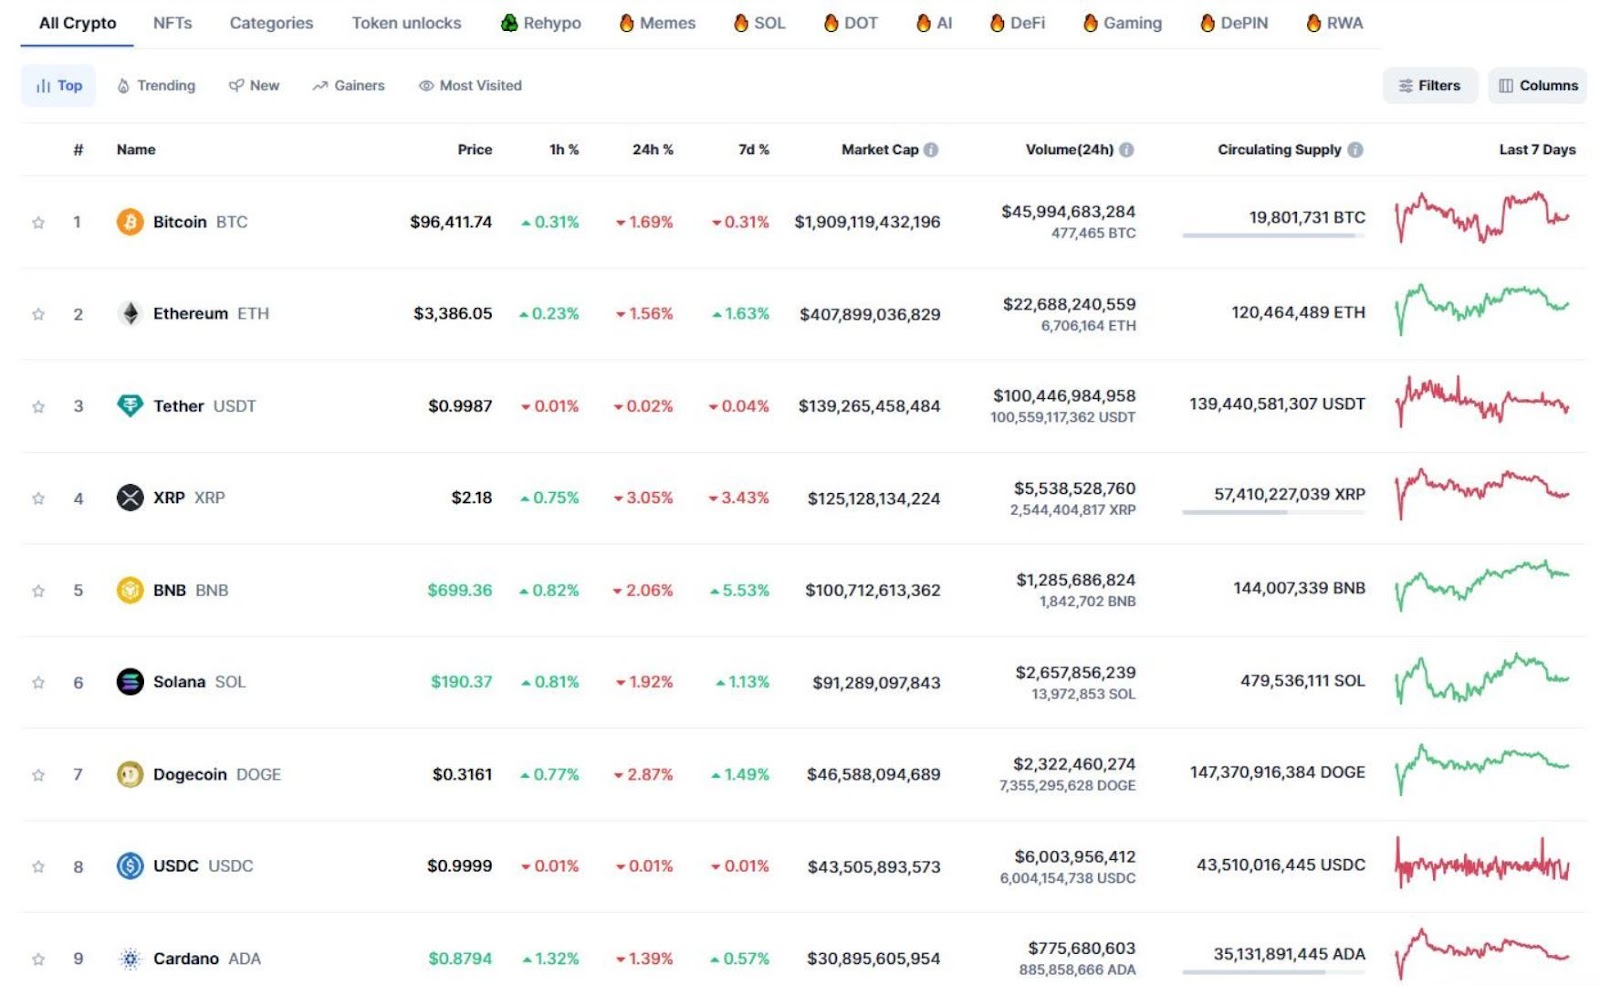Click the Ethereum diamond logo
Screen dimensions: 1600x986
pyautogui.click(x=130, y=313)
